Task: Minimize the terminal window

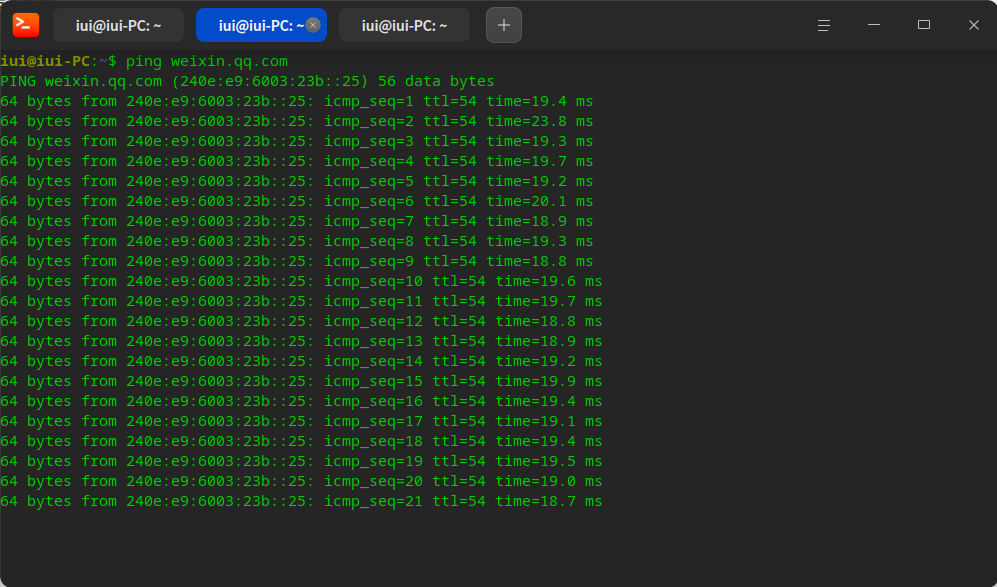Action: pyautogui.click(x=874, y=25)
